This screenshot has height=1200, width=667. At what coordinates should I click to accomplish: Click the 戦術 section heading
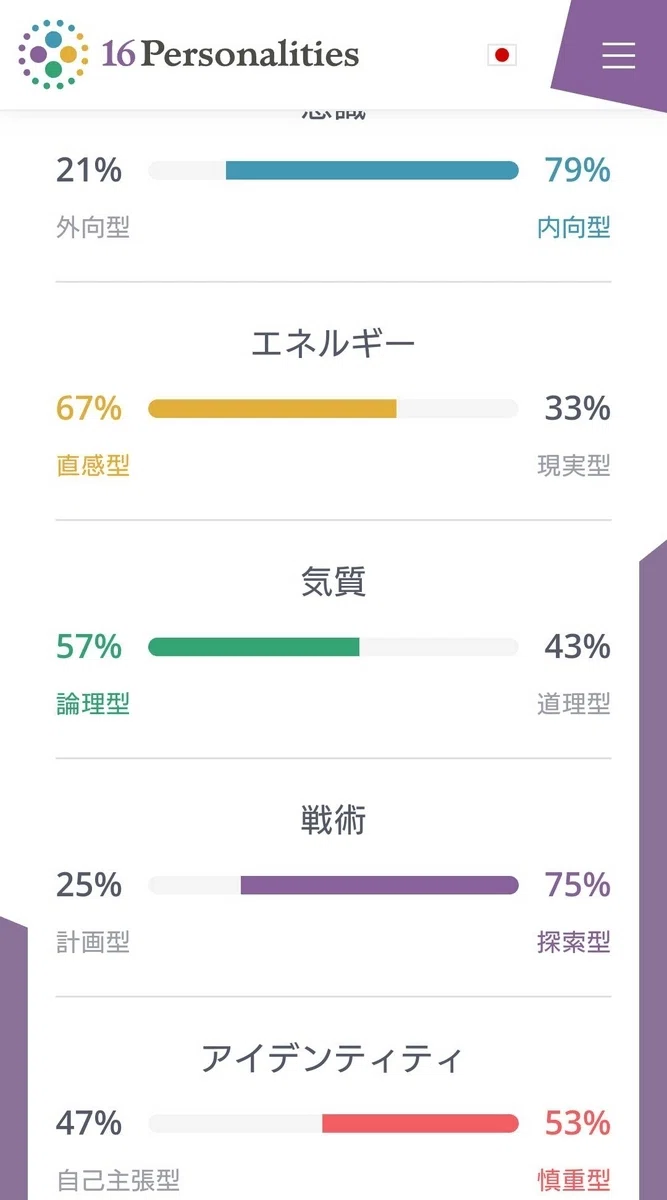[x=333, y=821]
